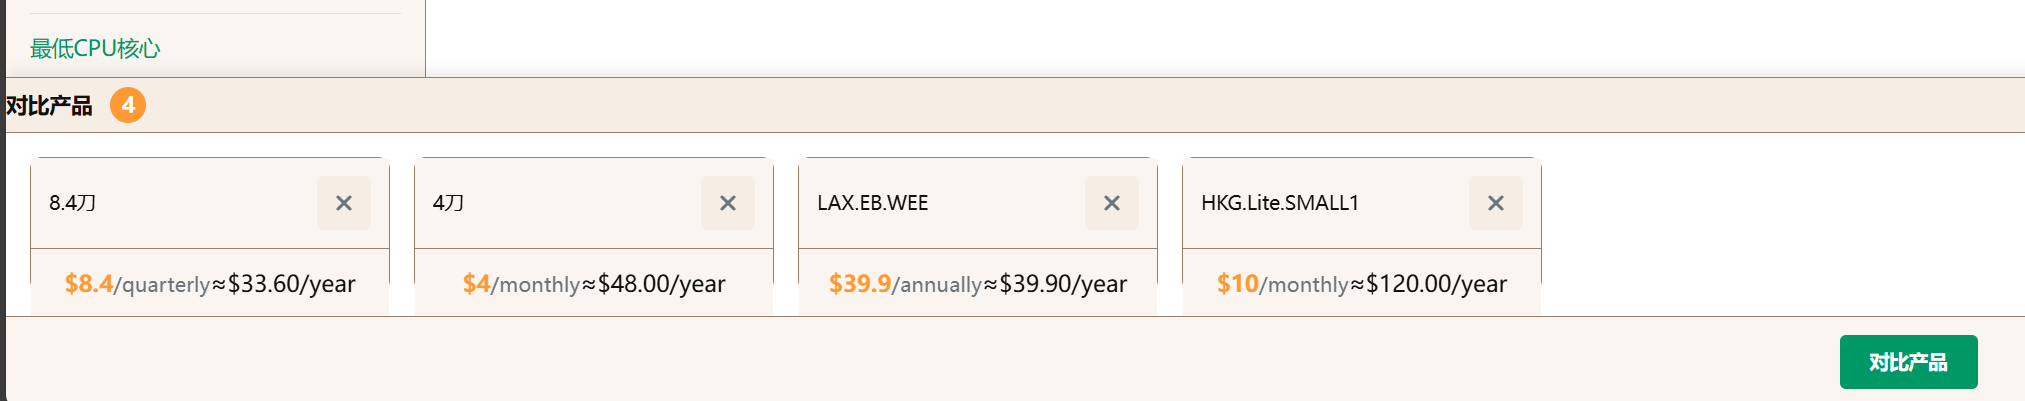This screenshot has height=401, width=2025.
Task: Click the green 对比产品 compare button
Action: tap(1908, 362)
